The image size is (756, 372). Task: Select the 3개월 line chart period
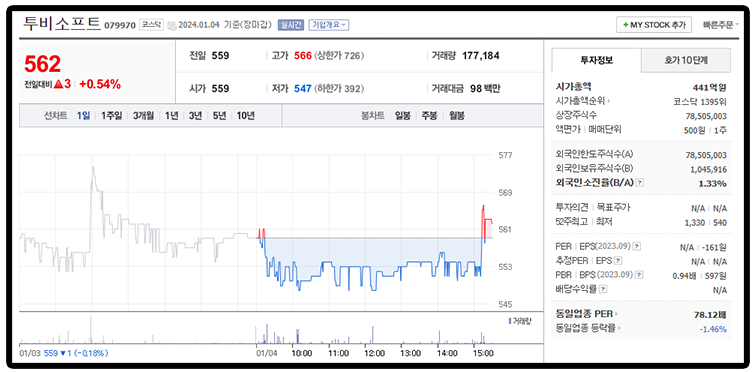143,116
